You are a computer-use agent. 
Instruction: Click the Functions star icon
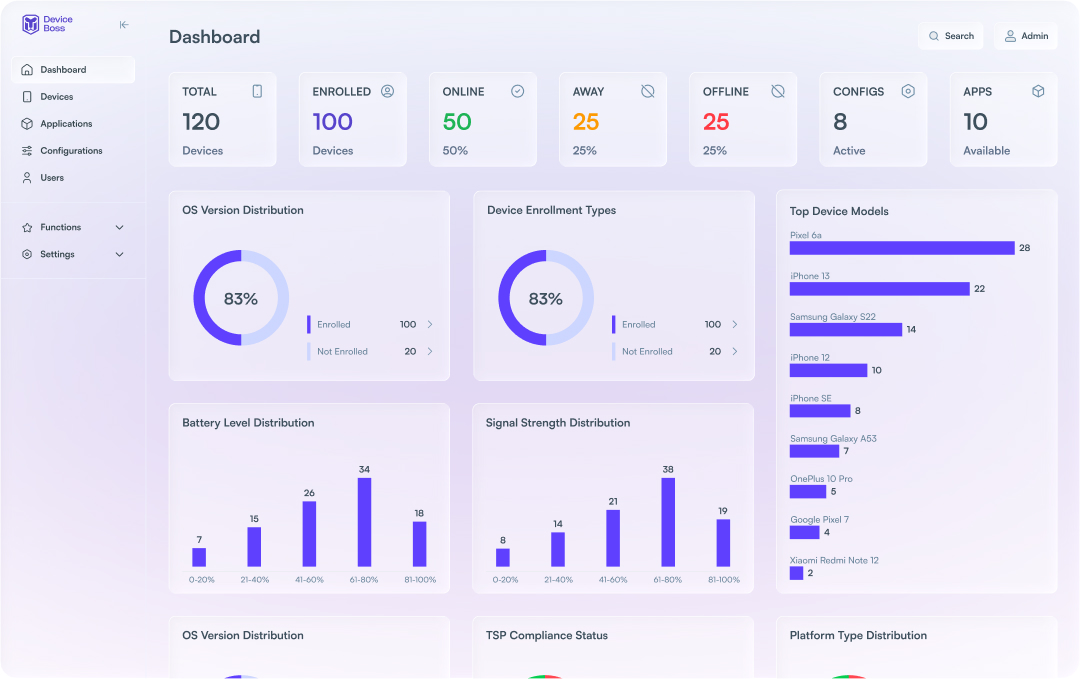27,227
